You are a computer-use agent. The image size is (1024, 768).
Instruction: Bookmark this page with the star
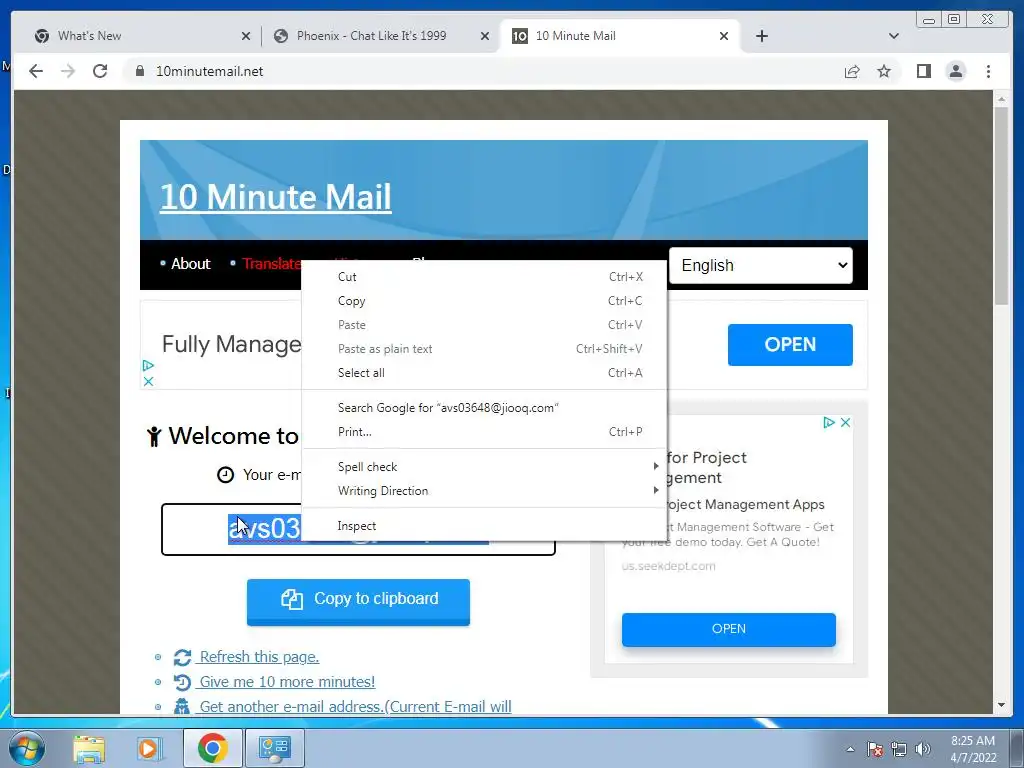tap(884, 71)
